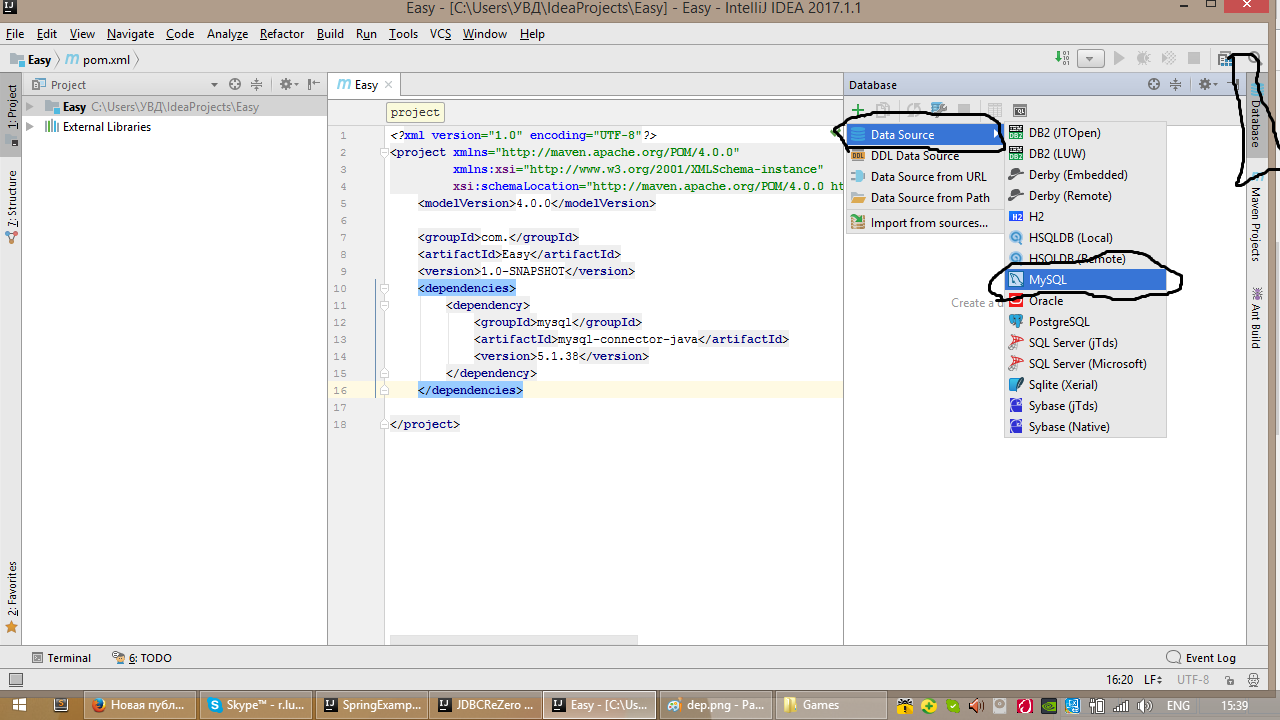Open the 6: TODO tool window
Image resolution: width=1280 pixels, height=720 pixels.
142,658
